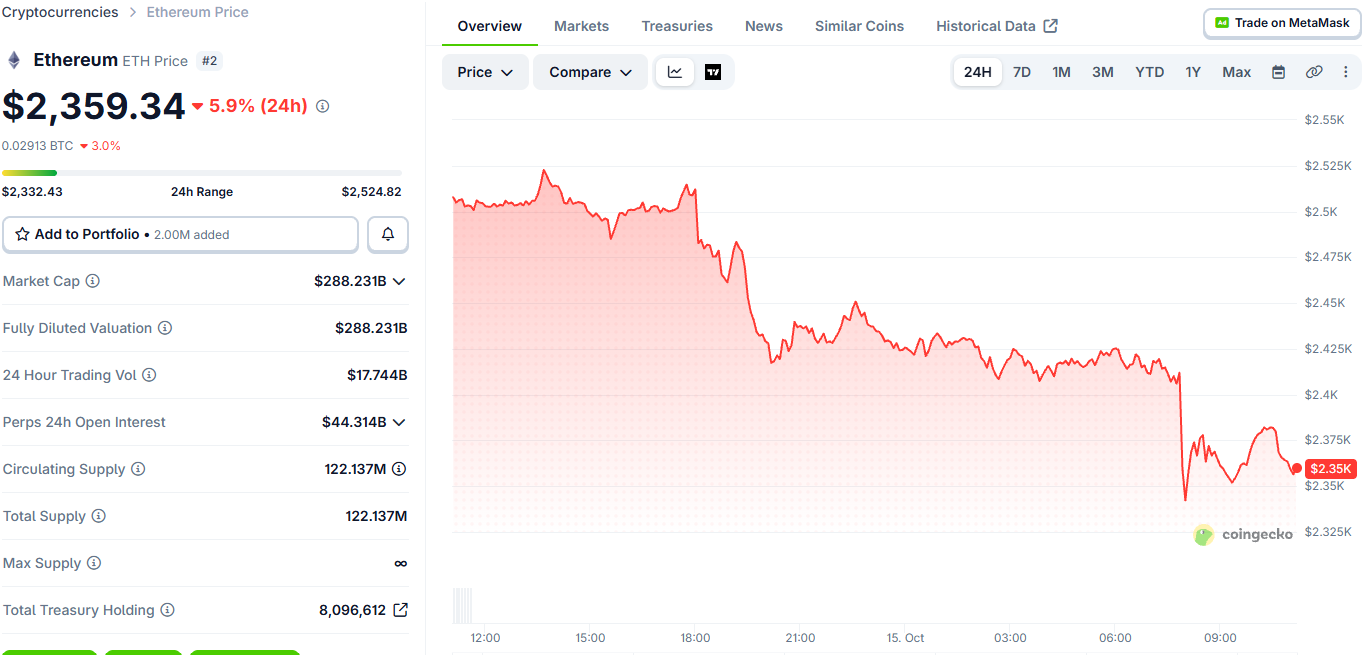This screenshot has width=1372, height=655.
Task: Click the #2 rank badge
Action: (209, 61)
